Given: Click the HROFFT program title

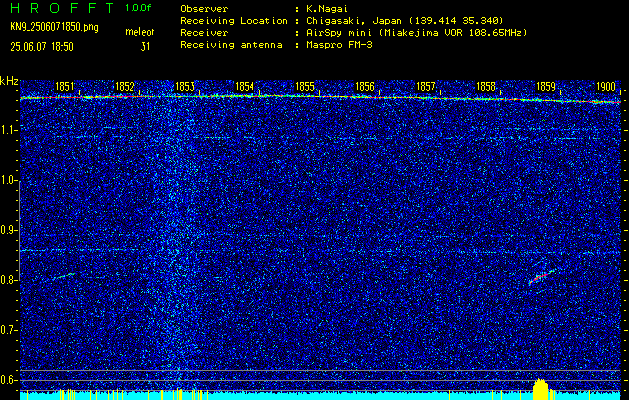Looking at the screenshot, I should pos(63,8).
